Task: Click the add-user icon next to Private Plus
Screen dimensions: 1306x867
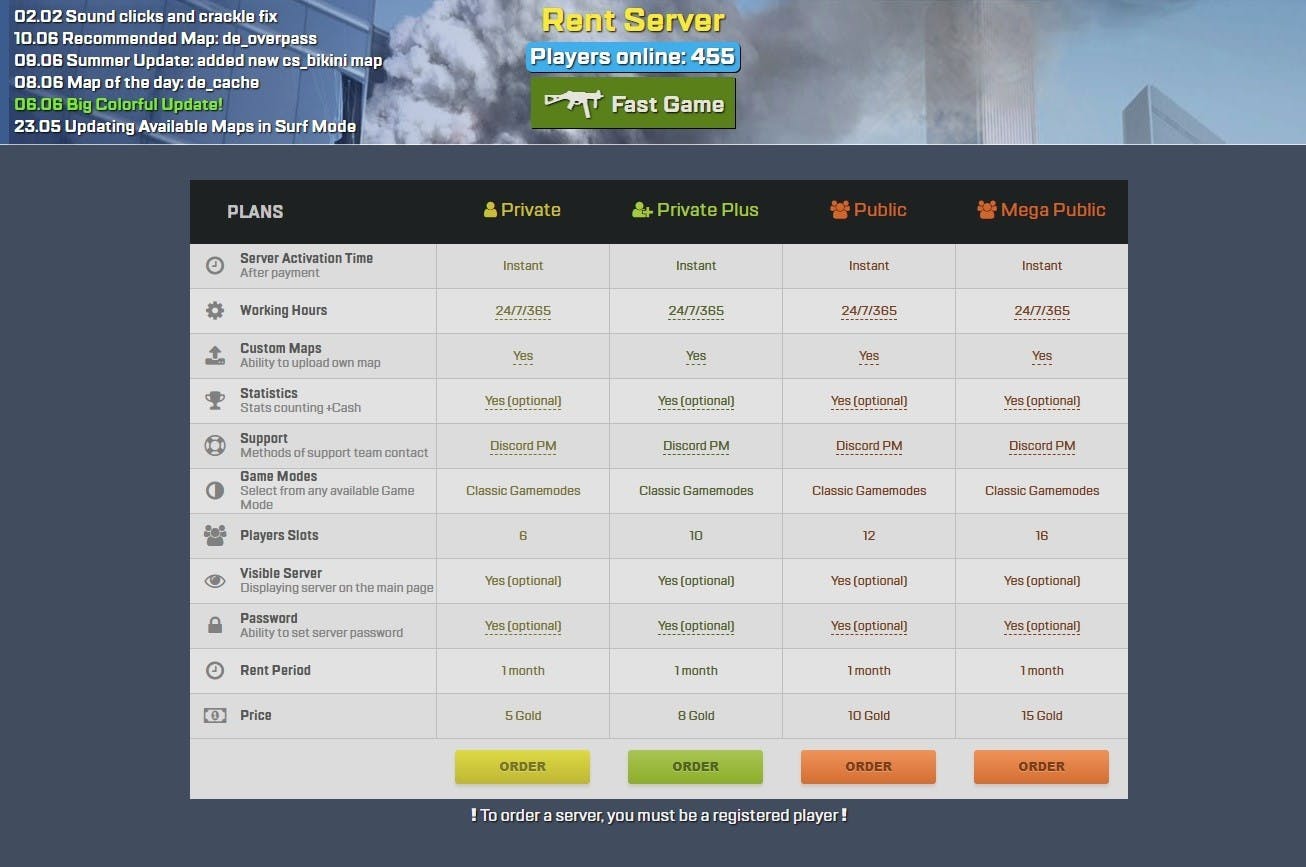Action: [642, 210]
